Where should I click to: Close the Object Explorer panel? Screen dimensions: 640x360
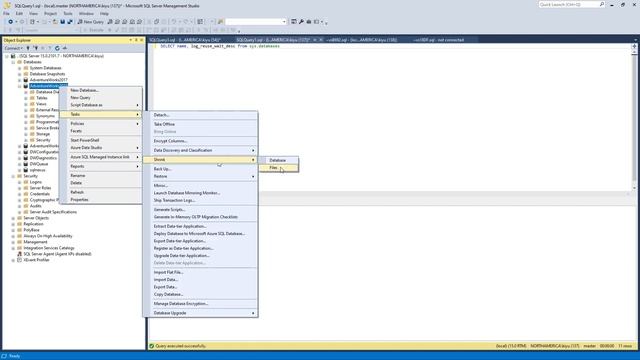[142, 40]
